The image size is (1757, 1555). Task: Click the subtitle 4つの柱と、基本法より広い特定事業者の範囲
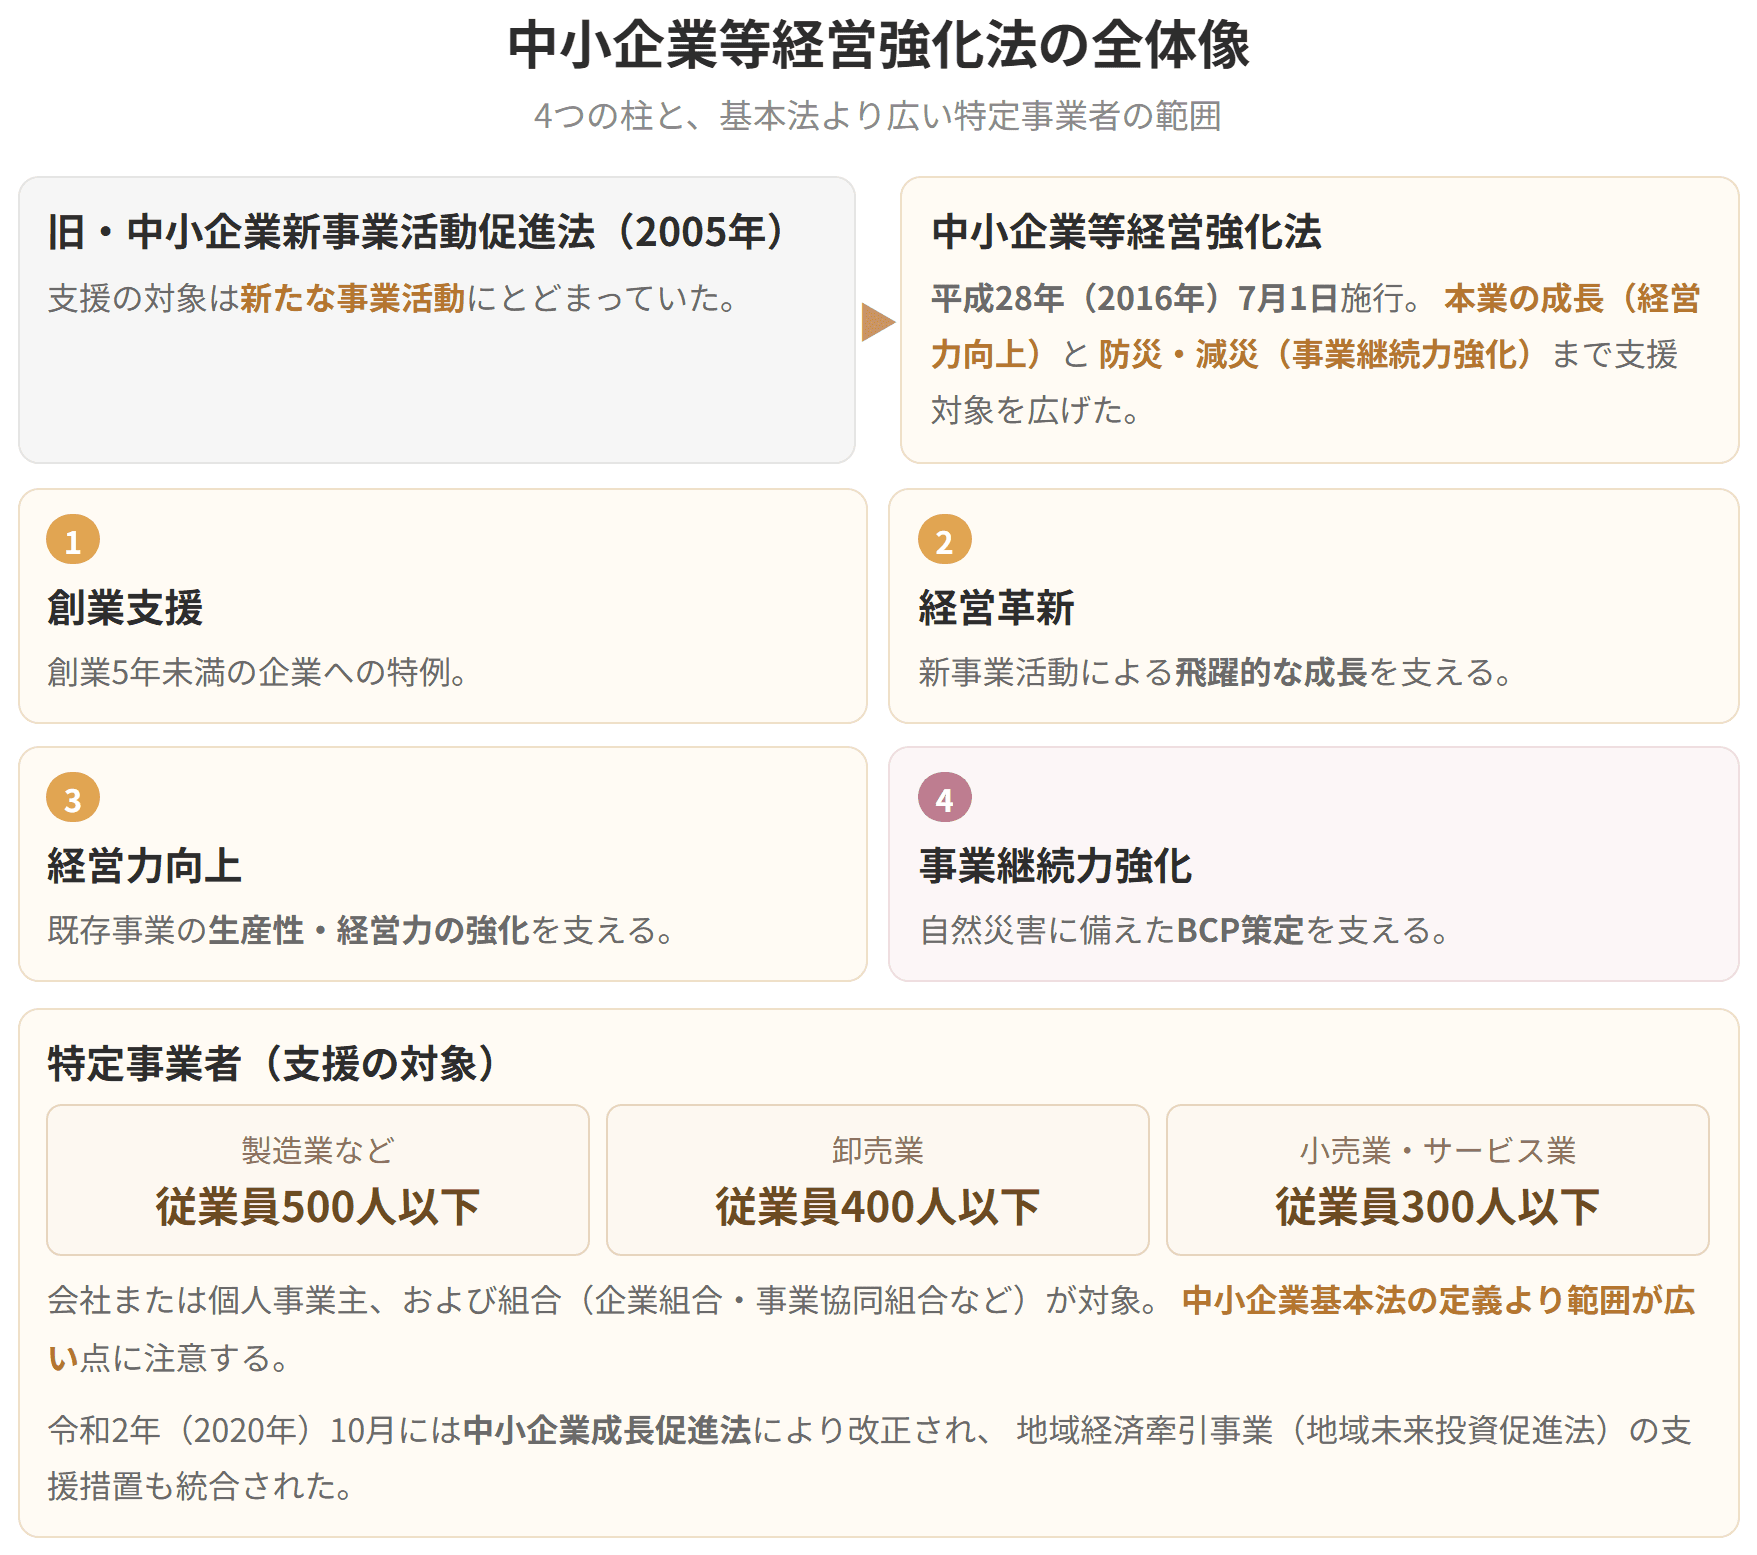(878, 116)
